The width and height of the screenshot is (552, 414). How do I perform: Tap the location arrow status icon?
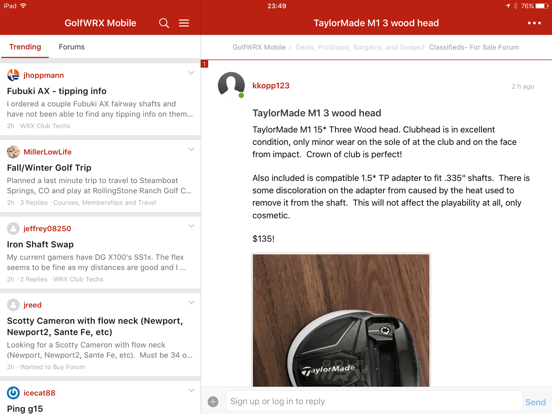508,6
